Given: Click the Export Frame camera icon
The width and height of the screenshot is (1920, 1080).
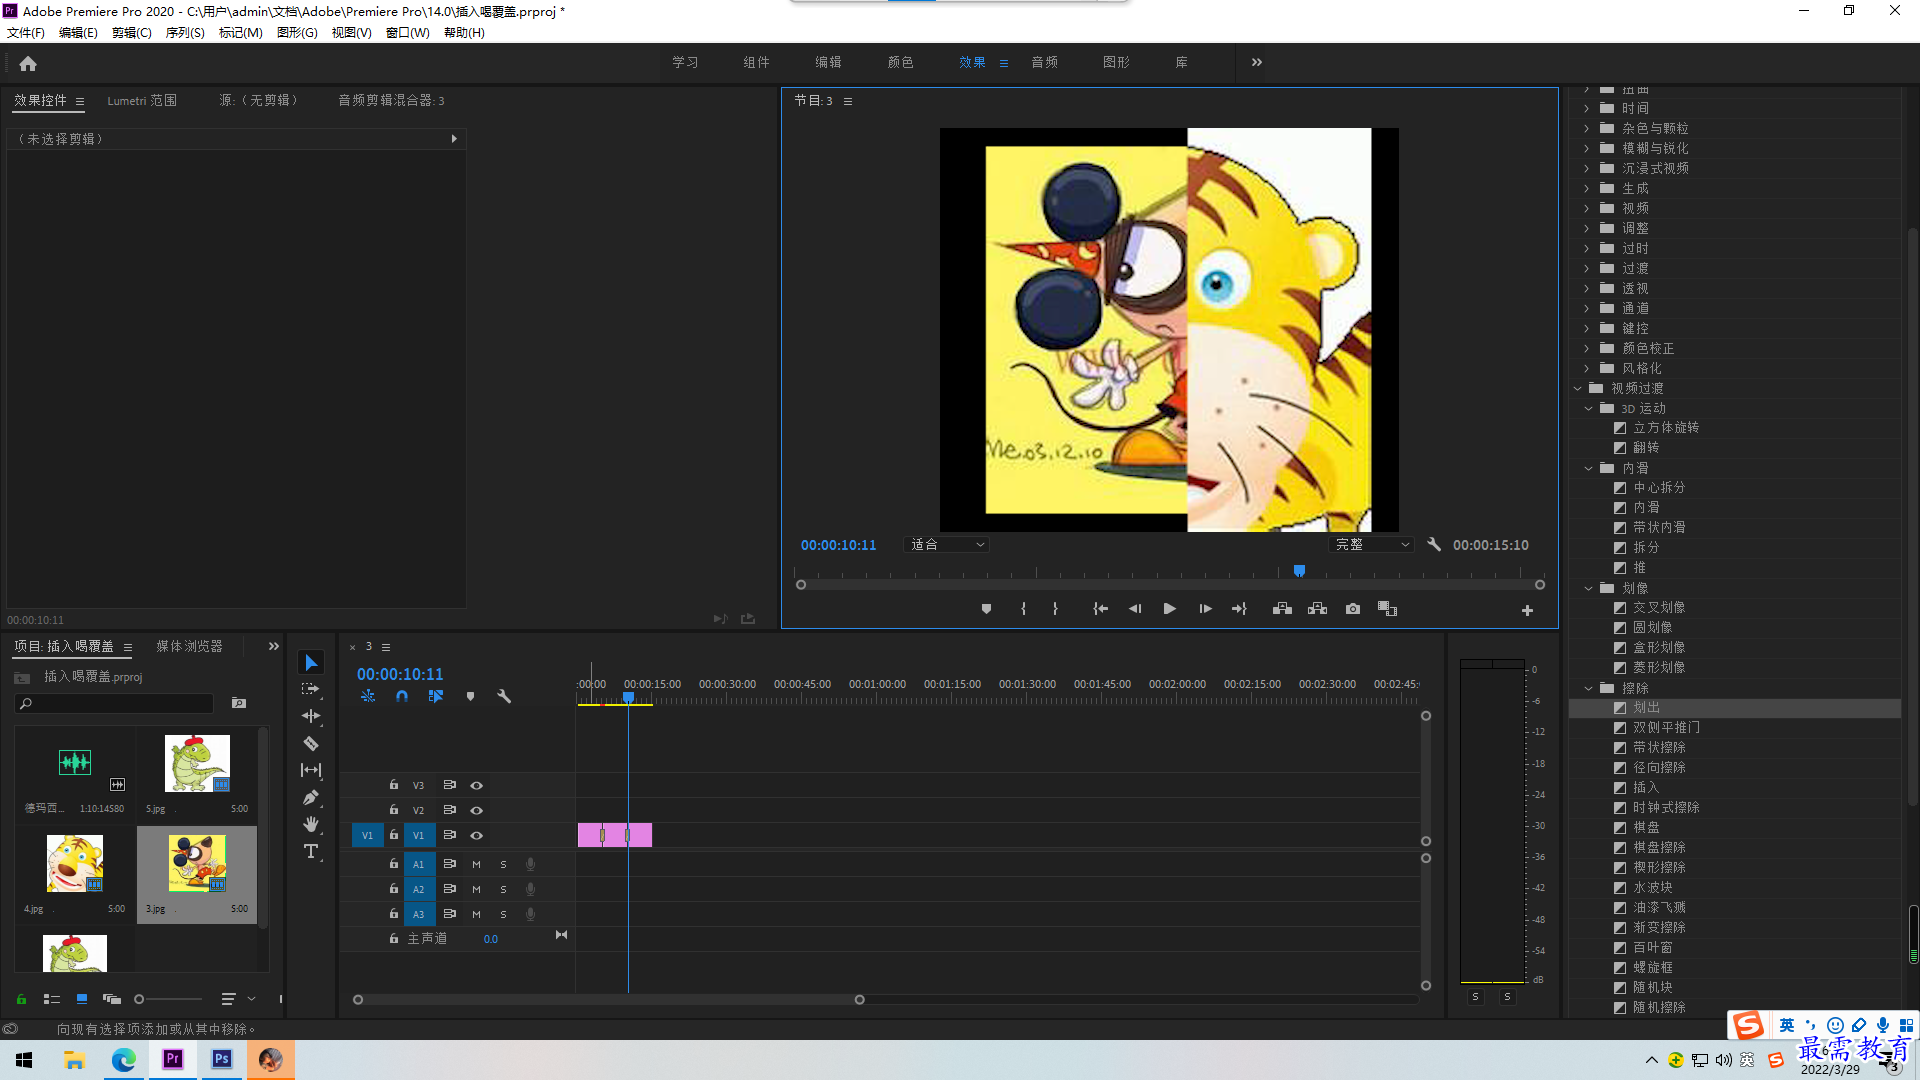Looking at the screenshot, I should [x=1353, y=609].
